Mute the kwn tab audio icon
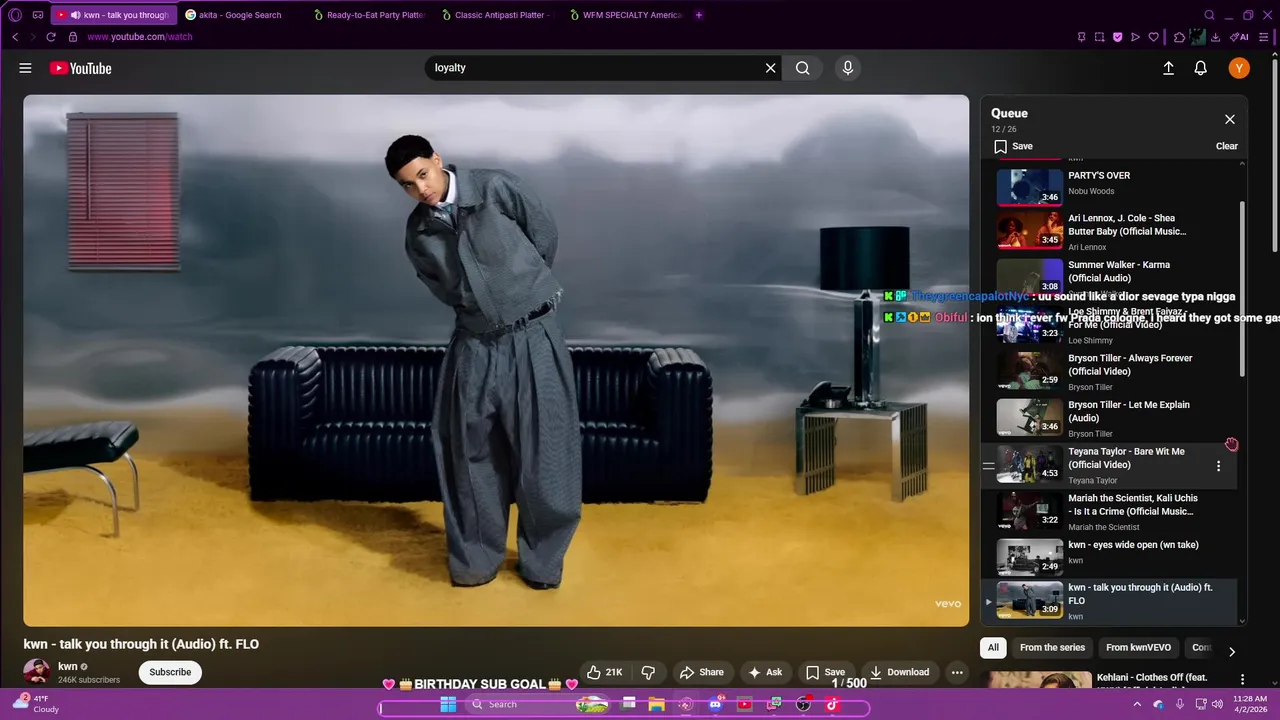Image resolution: width=1280 pixels, height=720 pixels. 75,15
